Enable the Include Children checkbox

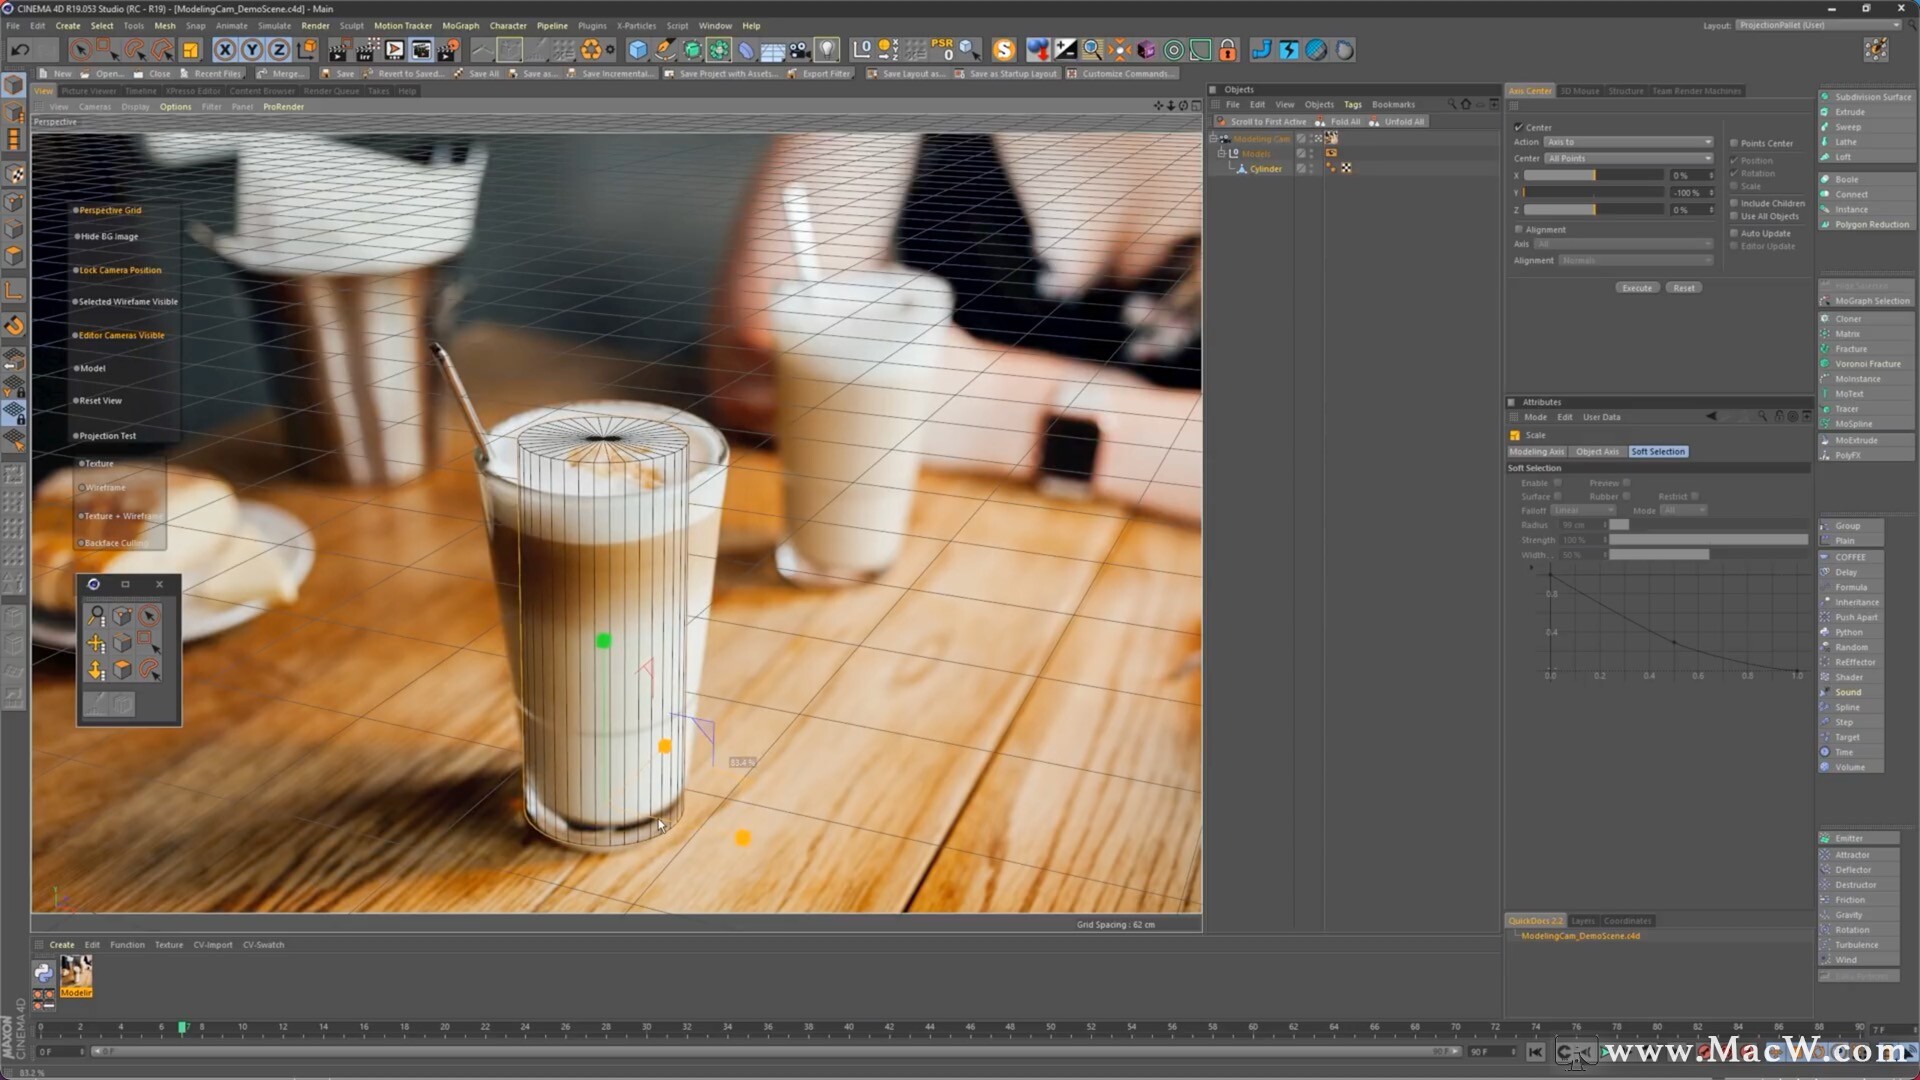pyautogui.click(x=1734, y=203)
